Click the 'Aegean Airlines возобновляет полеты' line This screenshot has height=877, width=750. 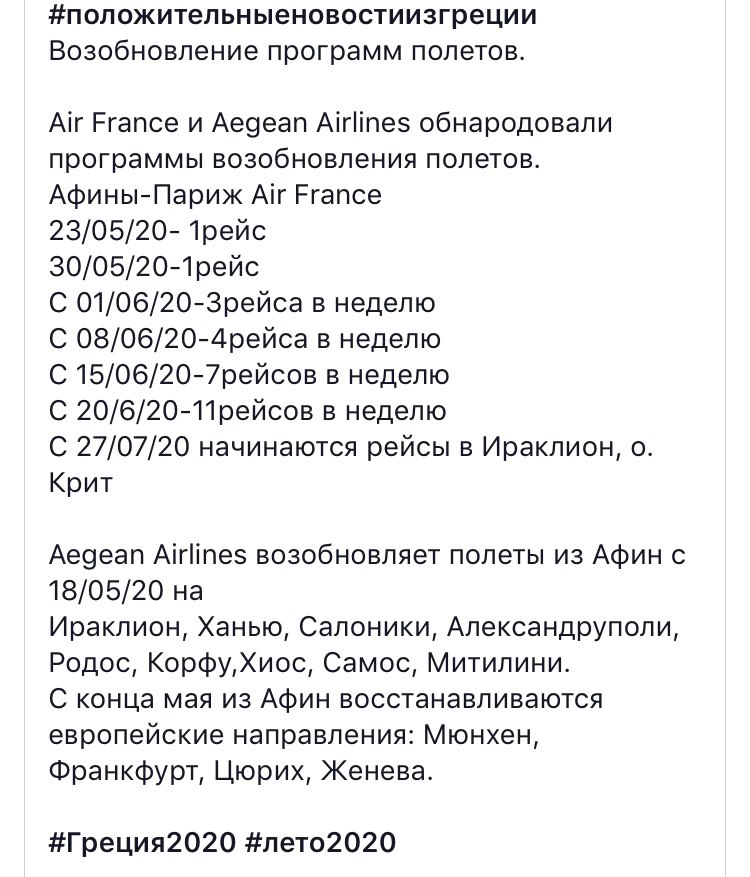[367, 555]
